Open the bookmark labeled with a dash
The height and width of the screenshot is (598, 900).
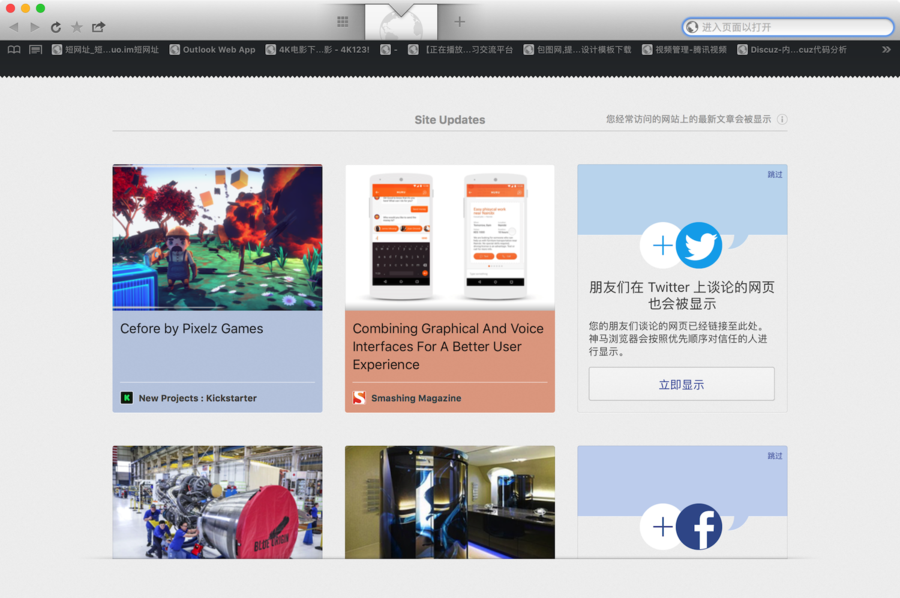[389, 50]
